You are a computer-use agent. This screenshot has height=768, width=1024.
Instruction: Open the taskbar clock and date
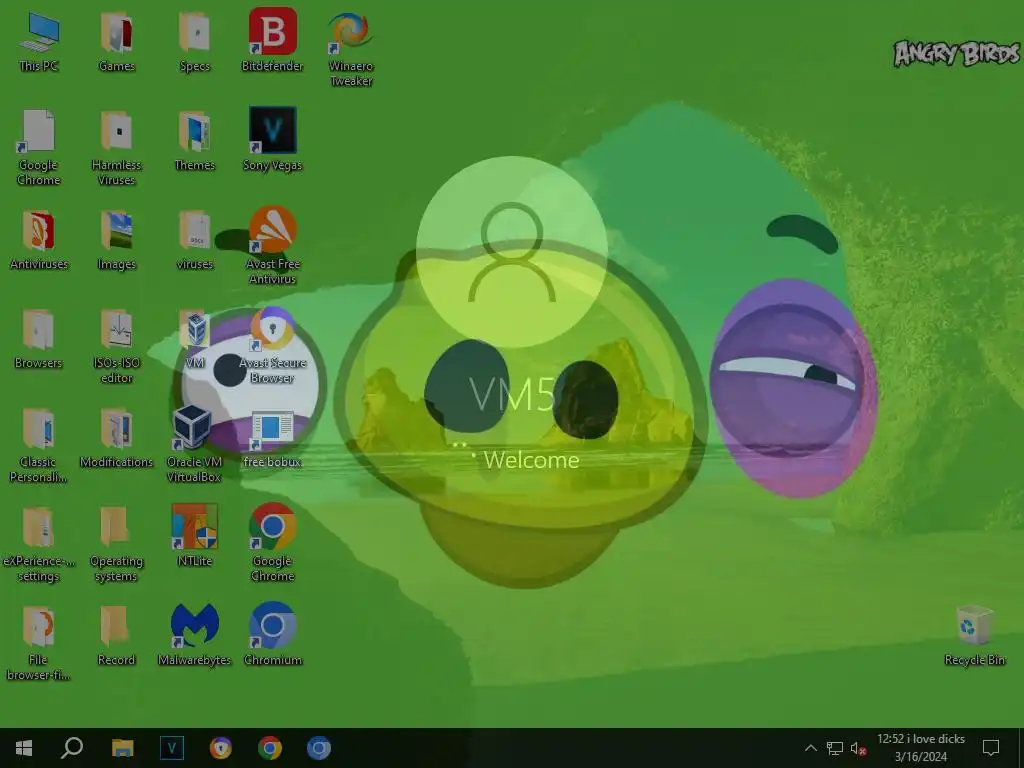click(921, 748)
